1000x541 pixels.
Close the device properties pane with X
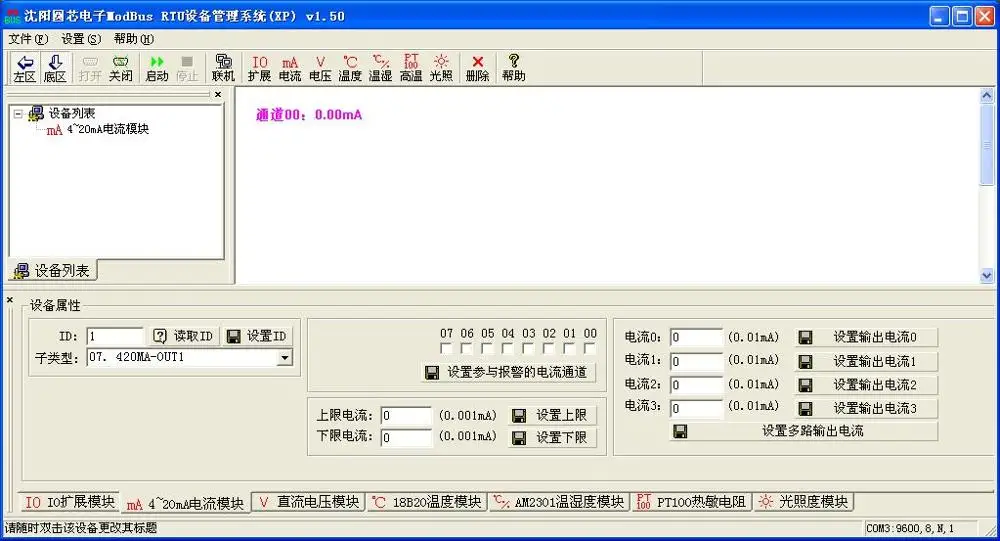[10, 299]
